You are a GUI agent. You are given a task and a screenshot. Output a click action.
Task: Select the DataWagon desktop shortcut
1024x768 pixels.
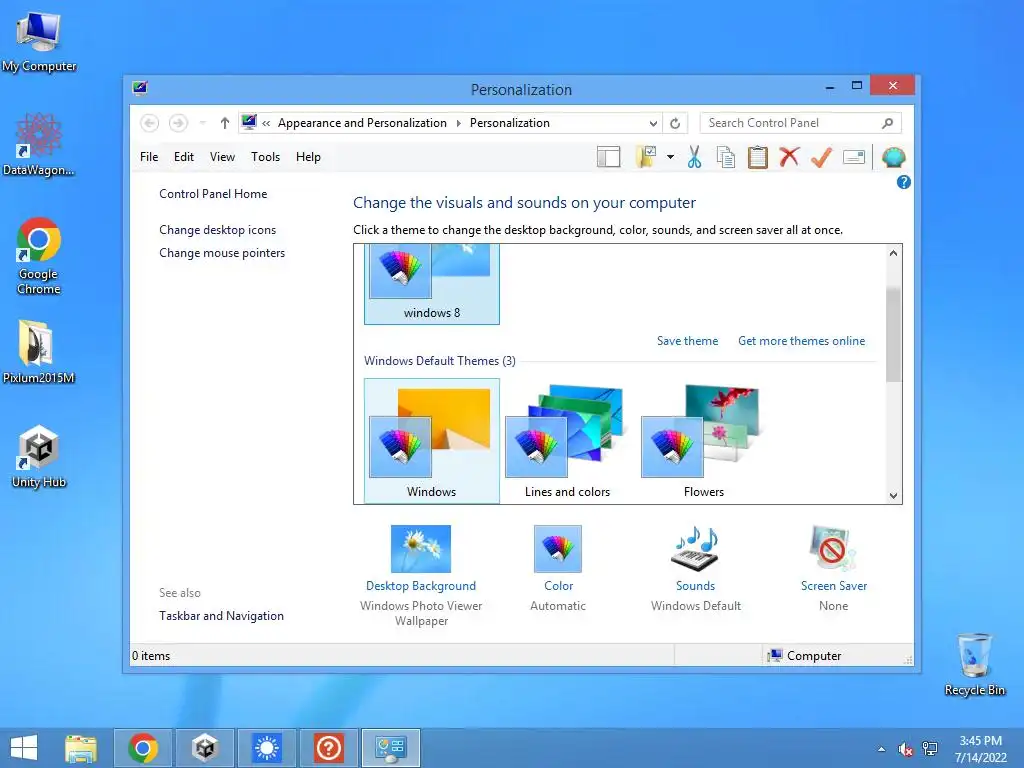pos(39,144)
